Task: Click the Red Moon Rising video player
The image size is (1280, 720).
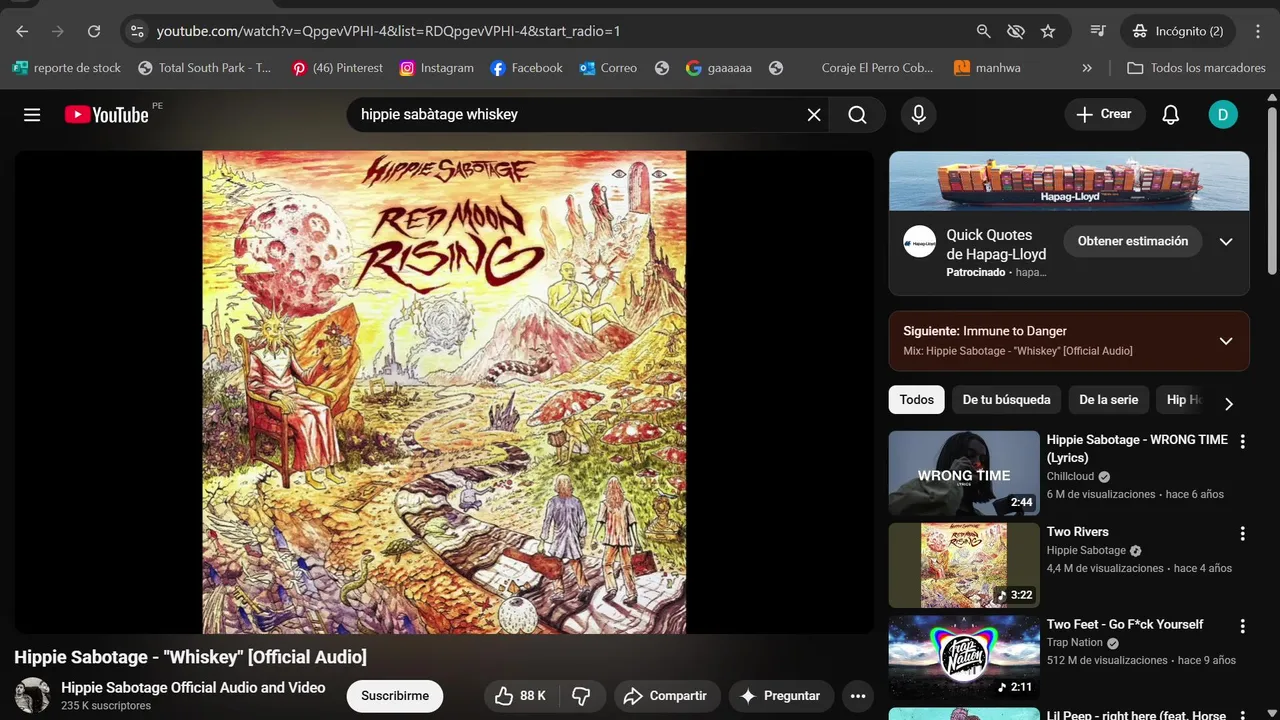Action: [x=444, y=392]
